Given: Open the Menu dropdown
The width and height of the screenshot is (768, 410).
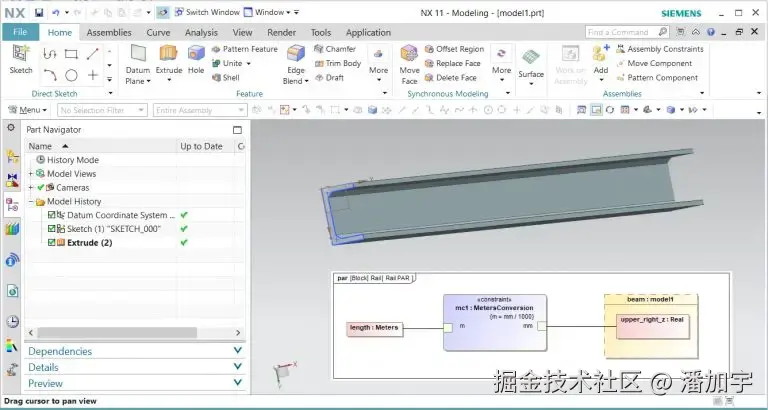Looking at the screenshot, I should click(x=27, y=110).
